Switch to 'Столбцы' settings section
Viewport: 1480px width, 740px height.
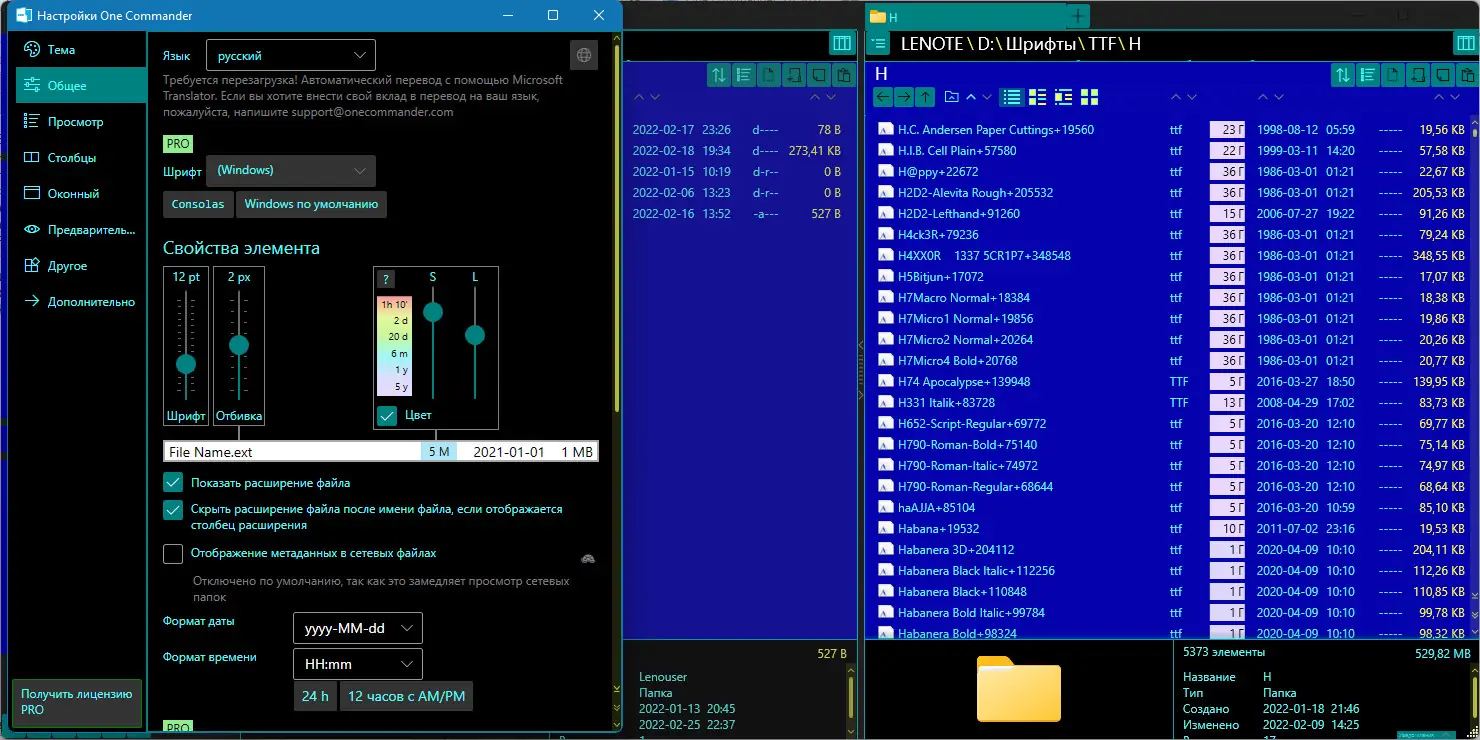[72, 158]
